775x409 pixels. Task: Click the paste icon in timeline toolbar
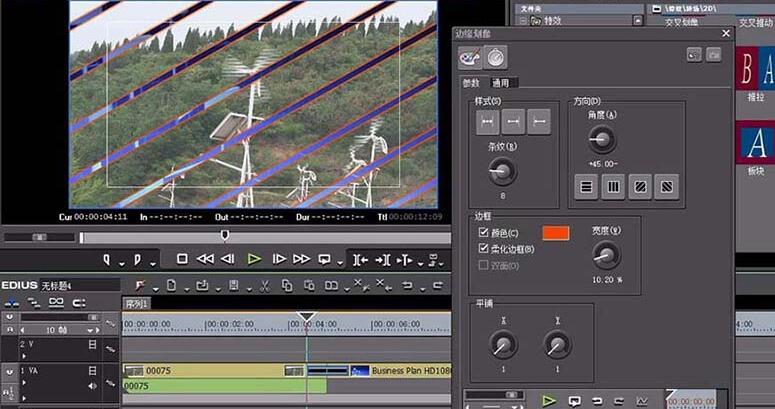point(309,285)
